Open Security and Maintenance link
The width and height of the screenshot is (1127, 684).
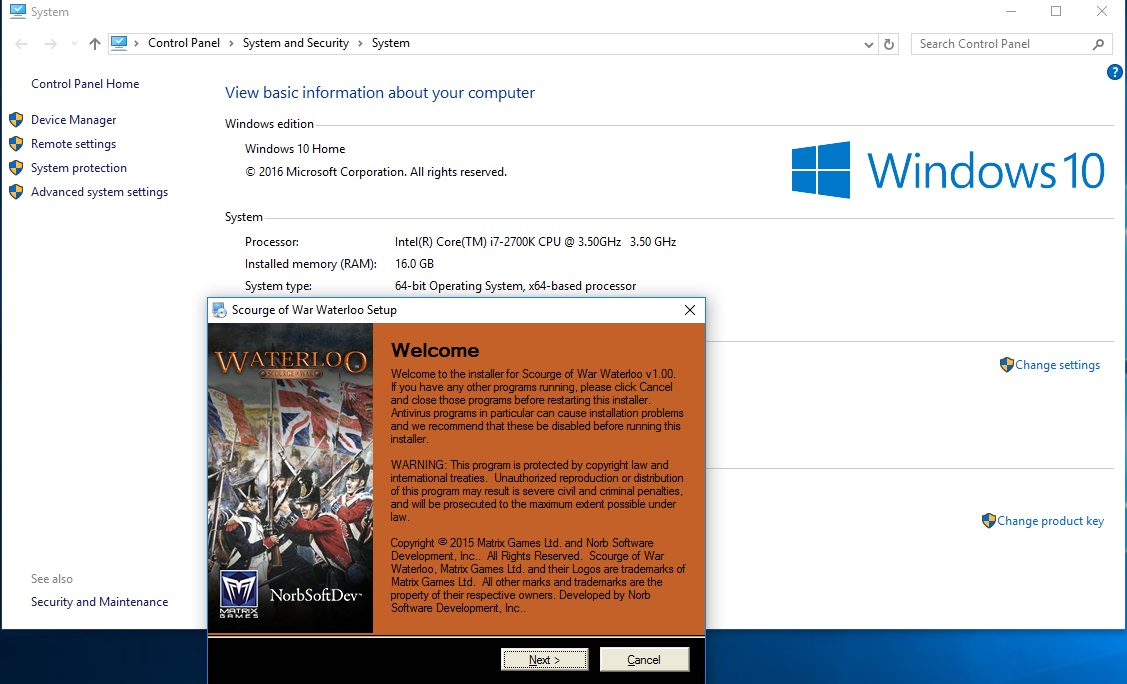pos(99,602)
